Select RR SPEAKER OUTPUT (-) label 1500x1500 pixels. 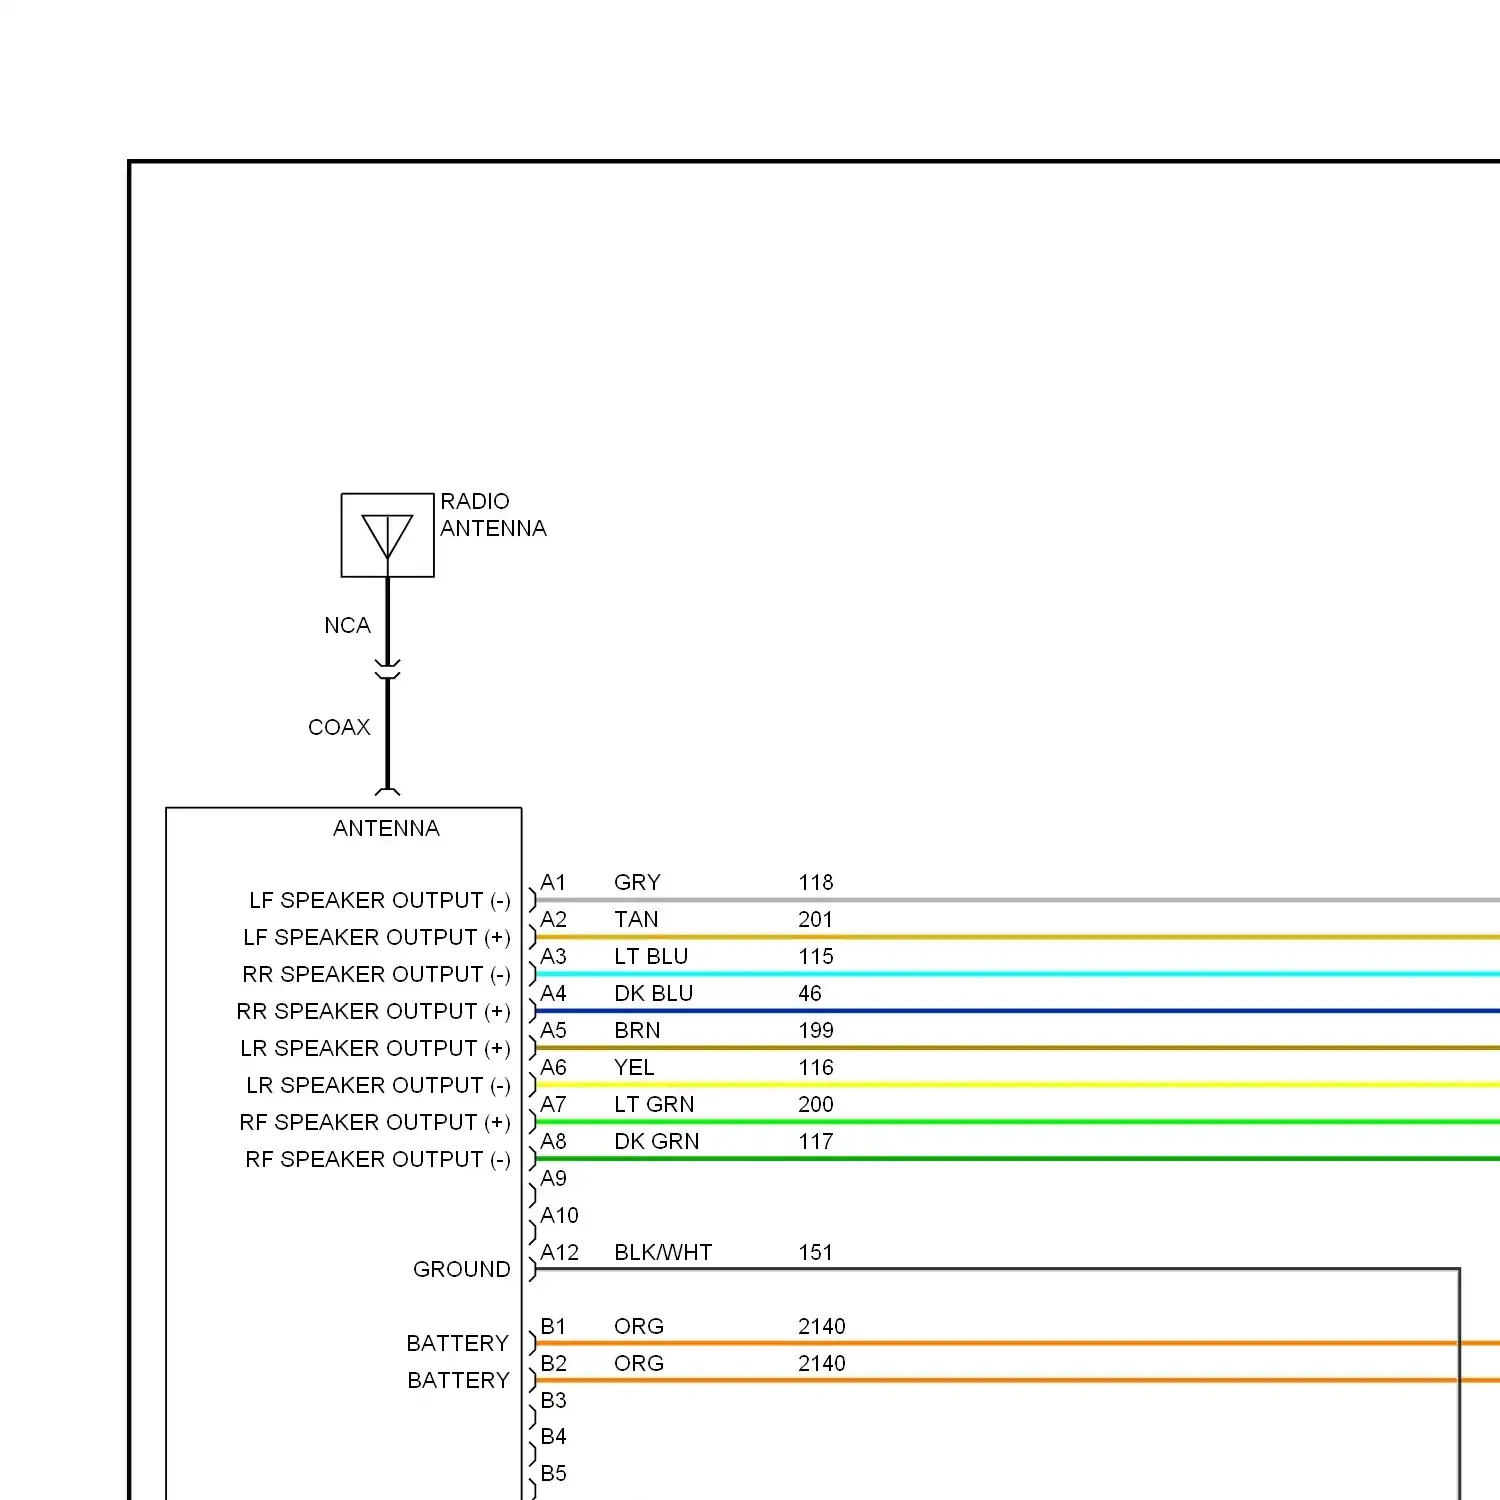pos(377,975)
